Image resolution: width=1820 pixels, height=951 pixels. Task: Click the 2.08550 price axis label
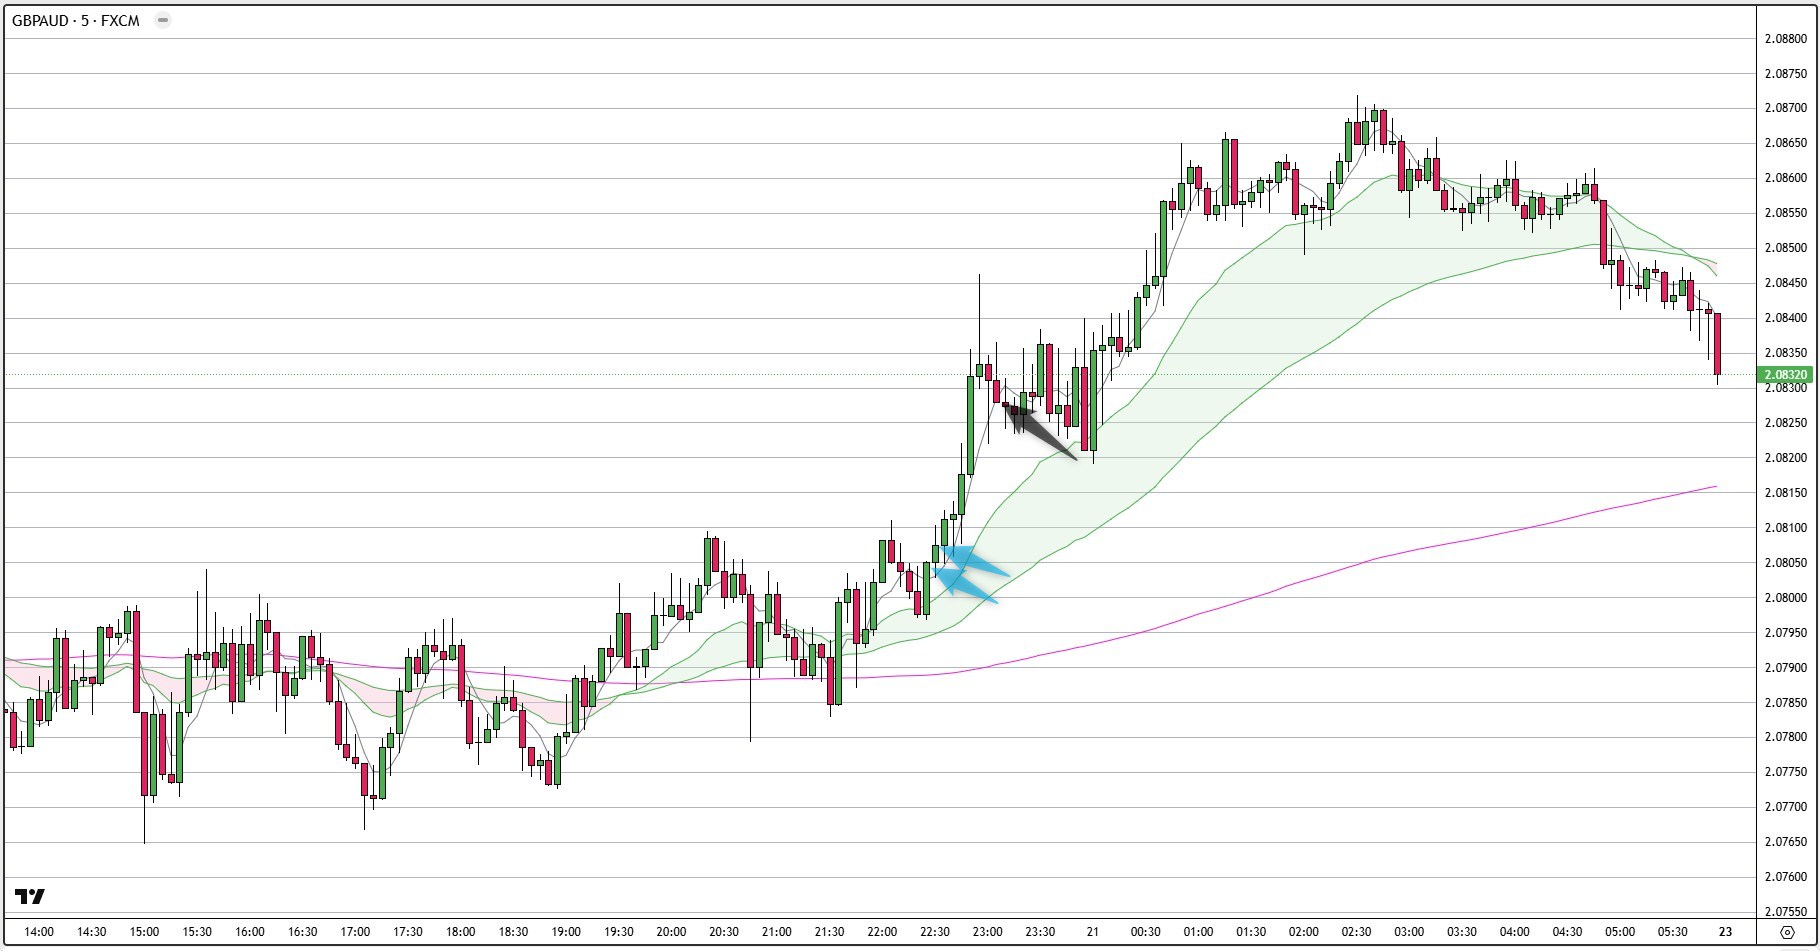tap(1785, 213)
